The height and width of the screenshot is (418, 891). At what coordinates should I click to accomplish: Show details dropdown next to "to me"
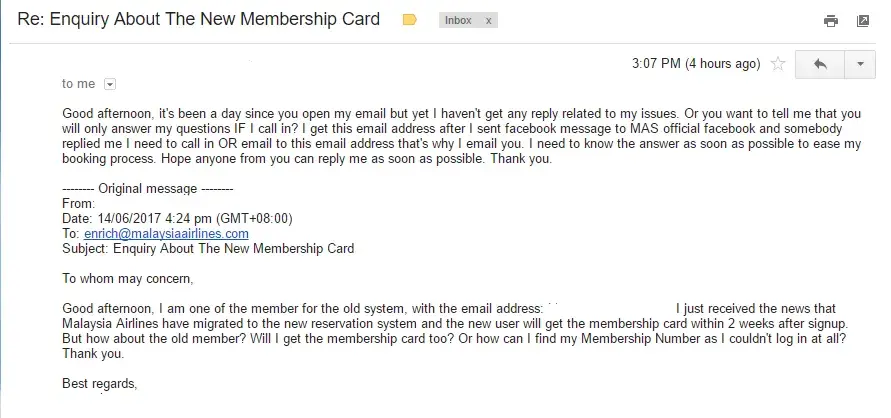pyautogui.click(x=110, y=84)
